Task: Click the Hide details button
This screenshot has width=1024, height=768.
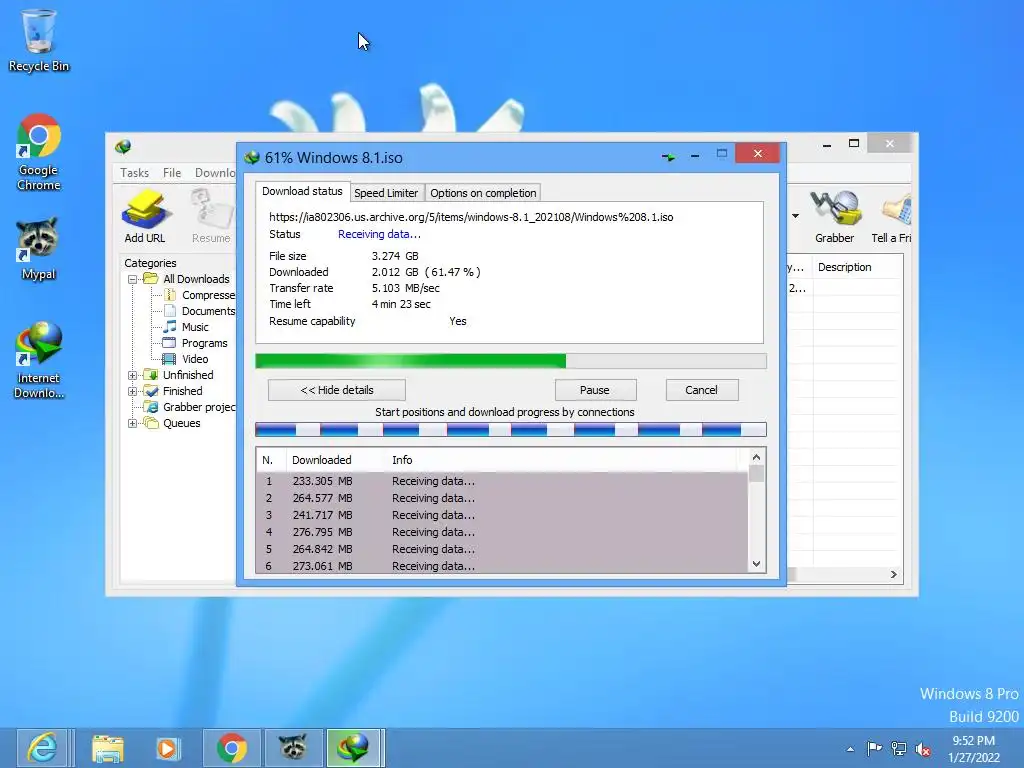Action: tap(337, 390)
